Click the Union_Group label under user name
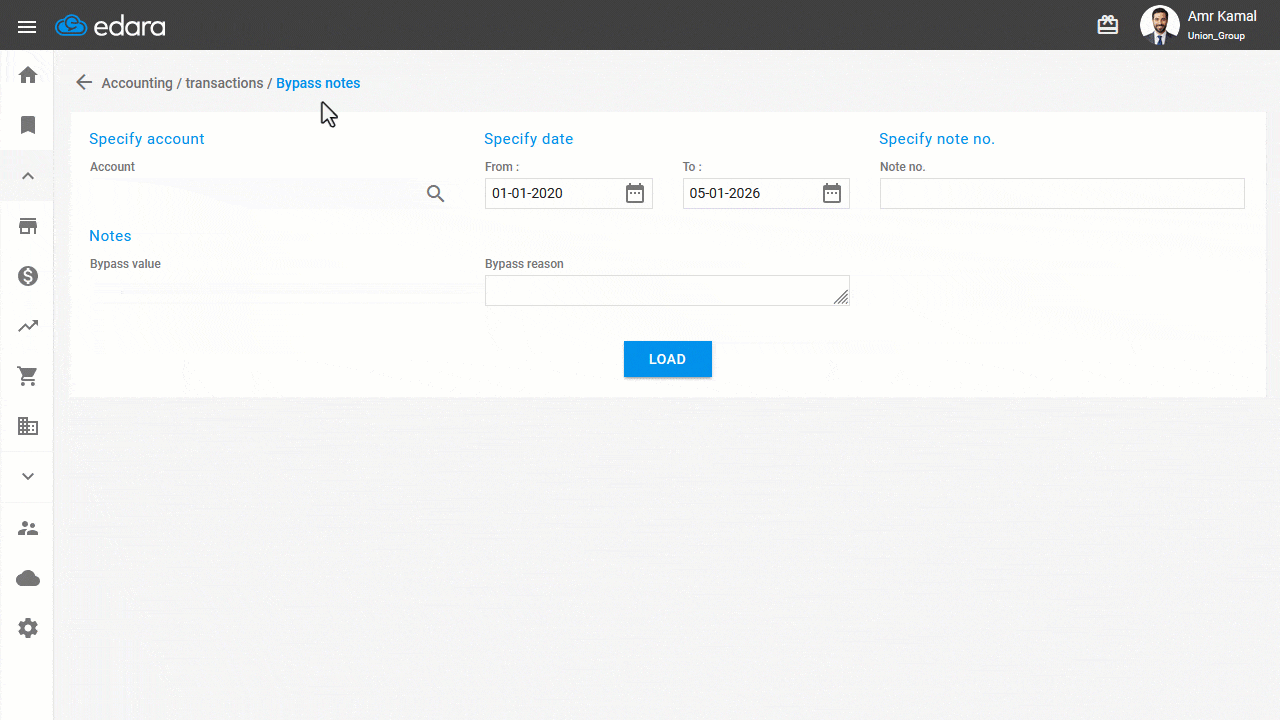The image size is (1280, 720). [1216, 36]
